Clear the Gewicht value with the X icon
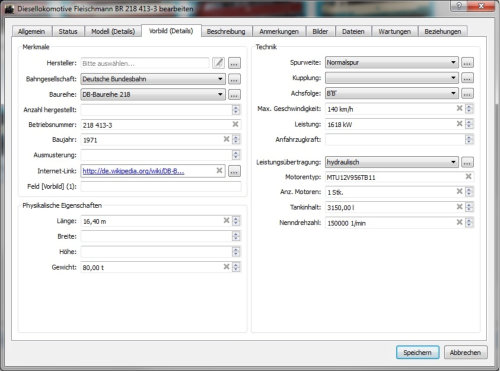 [x=226, y=267]
